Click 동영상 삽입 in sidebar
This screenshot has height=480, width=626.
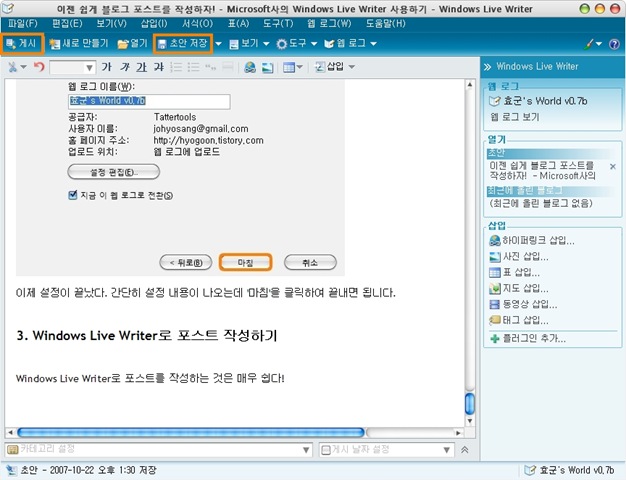pos(523,304)
